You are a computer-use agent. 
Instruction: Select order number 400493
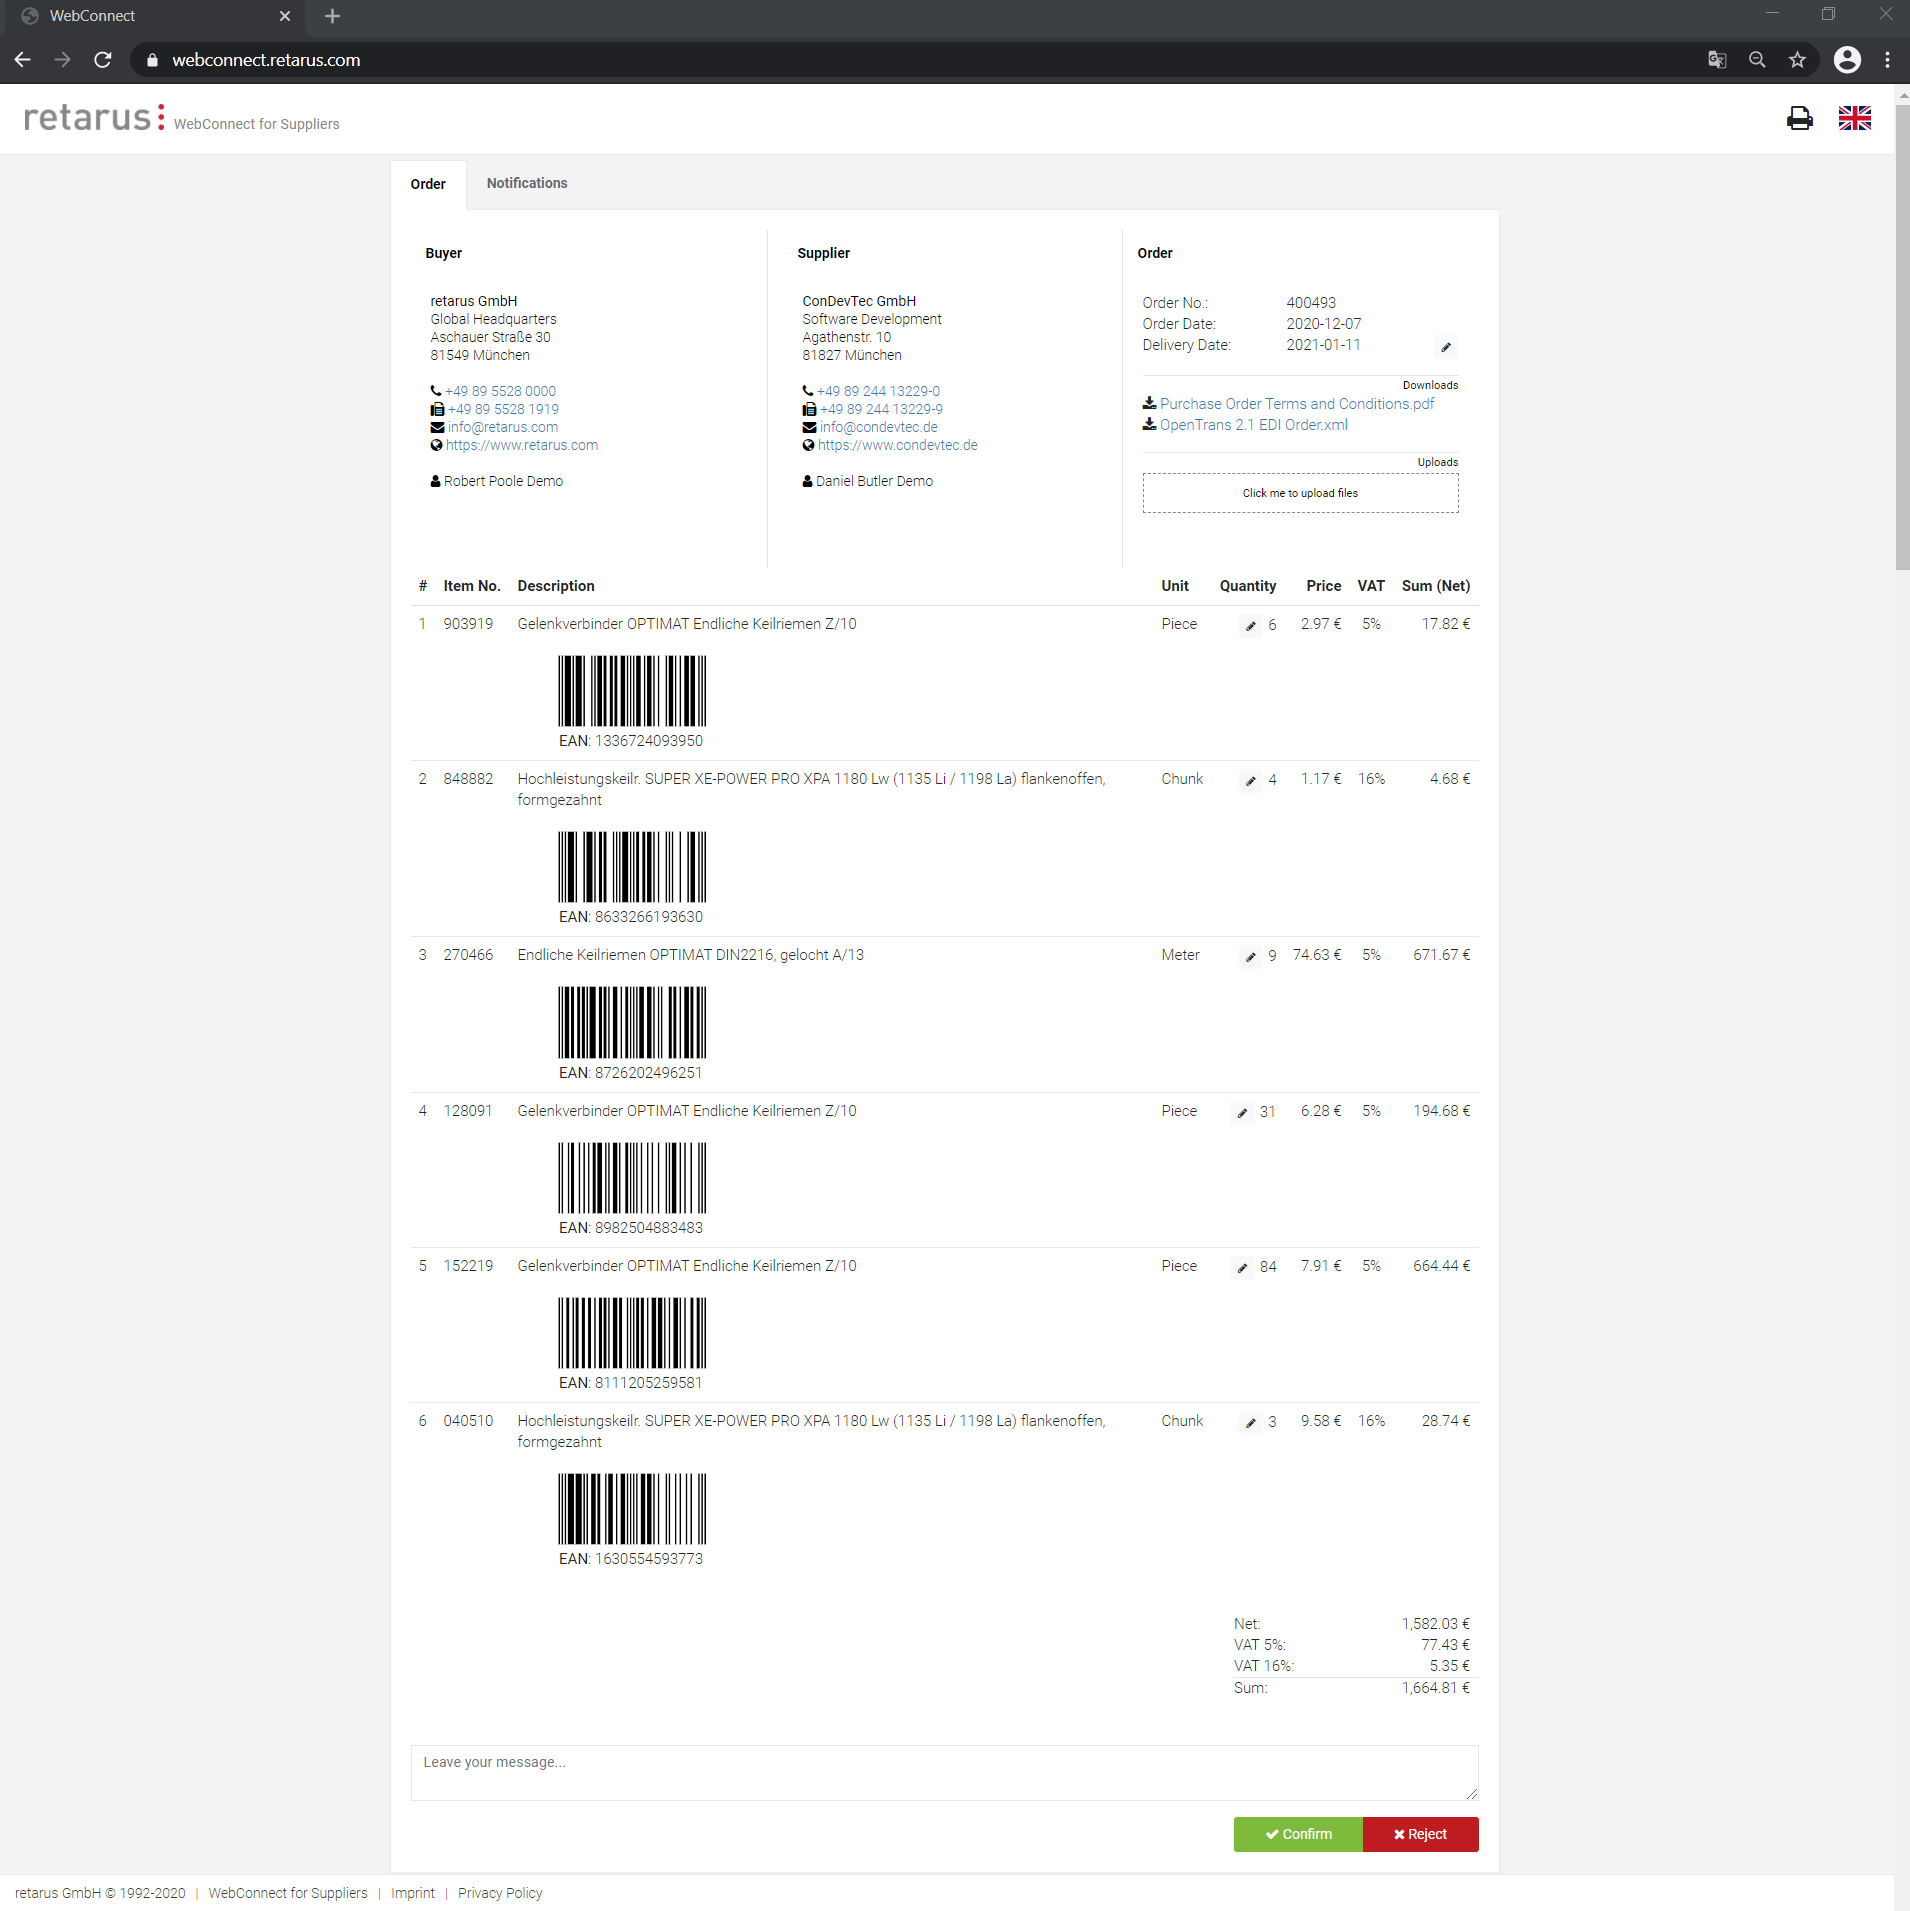pyautogui.click(x=1311, y=303)
